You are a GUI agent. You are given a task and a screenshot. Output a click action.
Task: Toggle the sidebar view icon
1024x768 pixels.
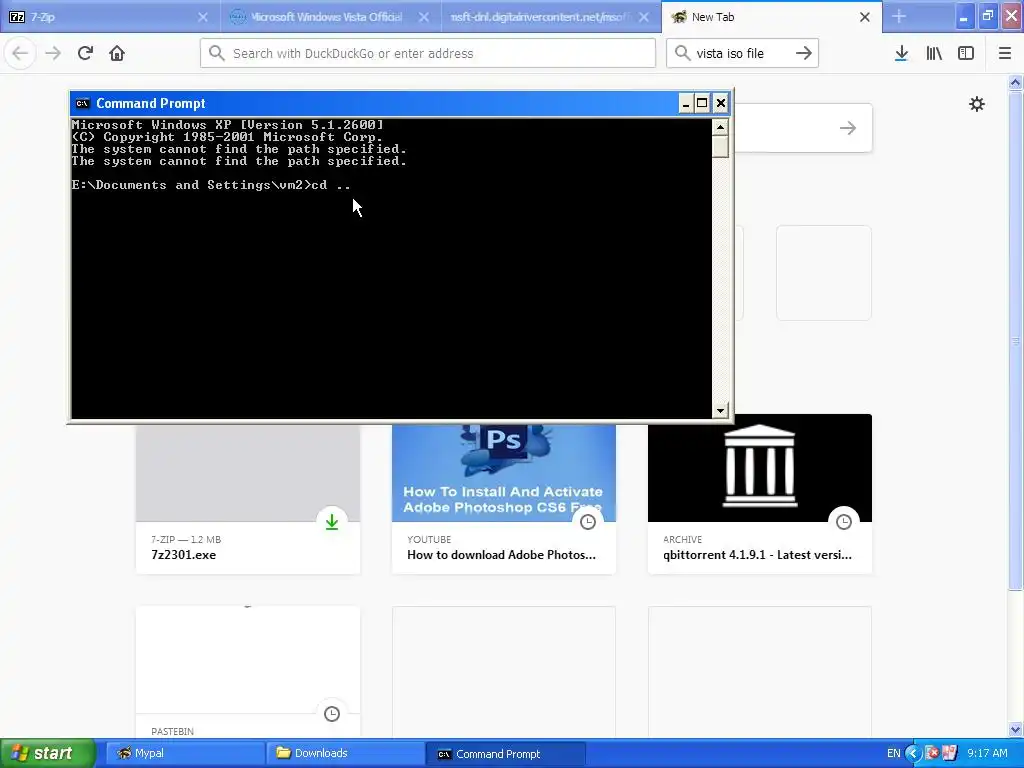click(x=966, y=53)
